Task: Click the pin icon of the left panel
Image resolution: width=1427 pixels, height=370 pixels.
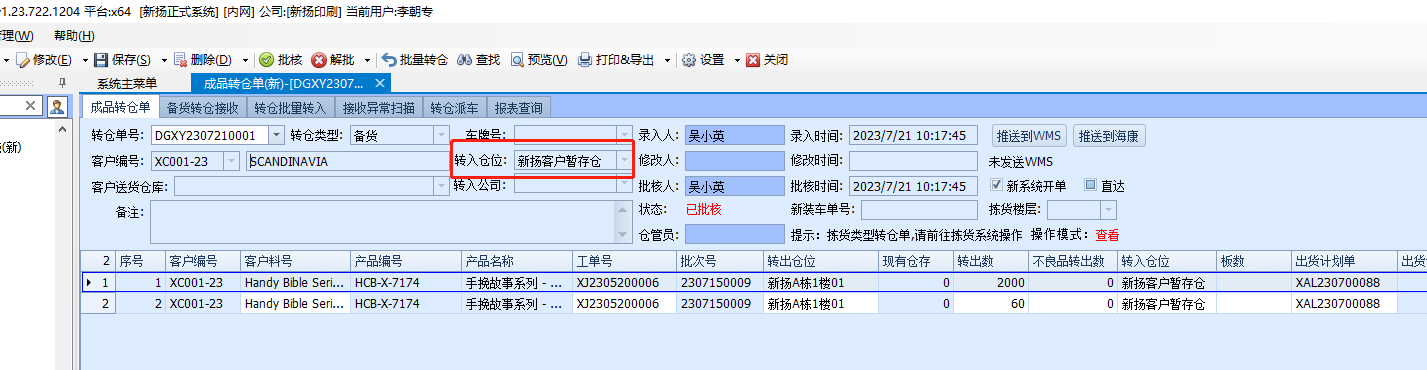Action: pyautogui.click(x=62, y=83)
